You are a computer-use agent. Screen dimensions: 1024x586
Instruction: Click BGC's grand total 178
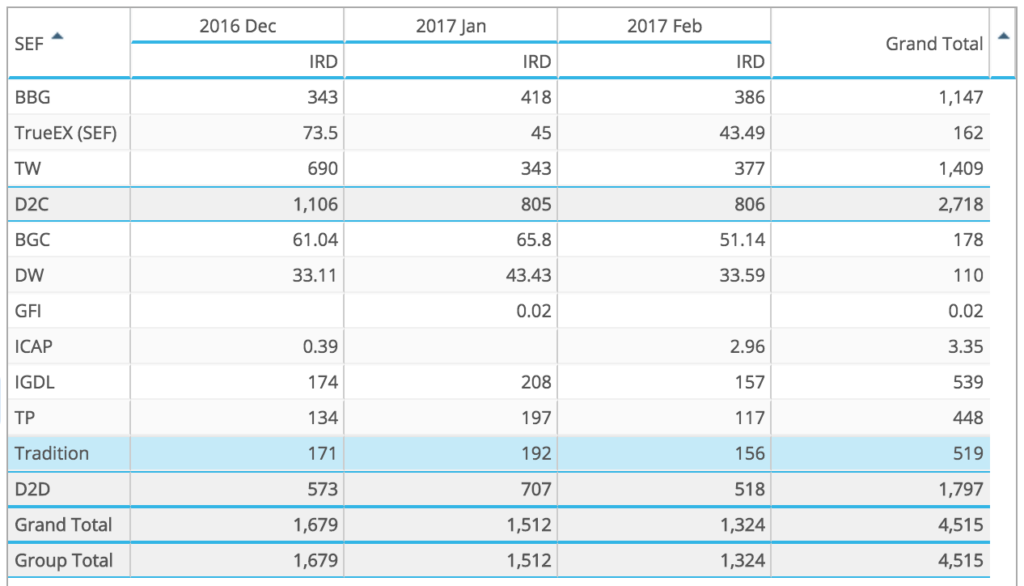point(968,240)
